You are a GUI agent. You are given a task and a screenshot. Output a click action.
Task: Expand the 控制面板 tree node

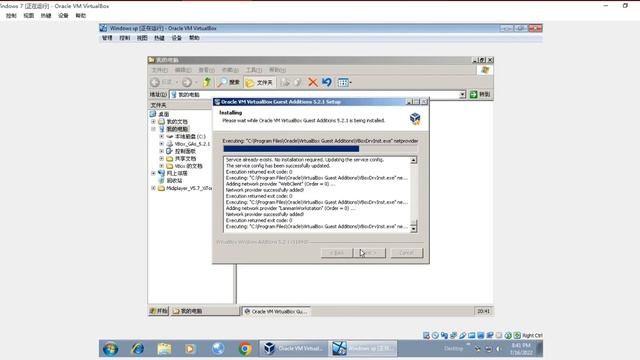pos(162,151)
